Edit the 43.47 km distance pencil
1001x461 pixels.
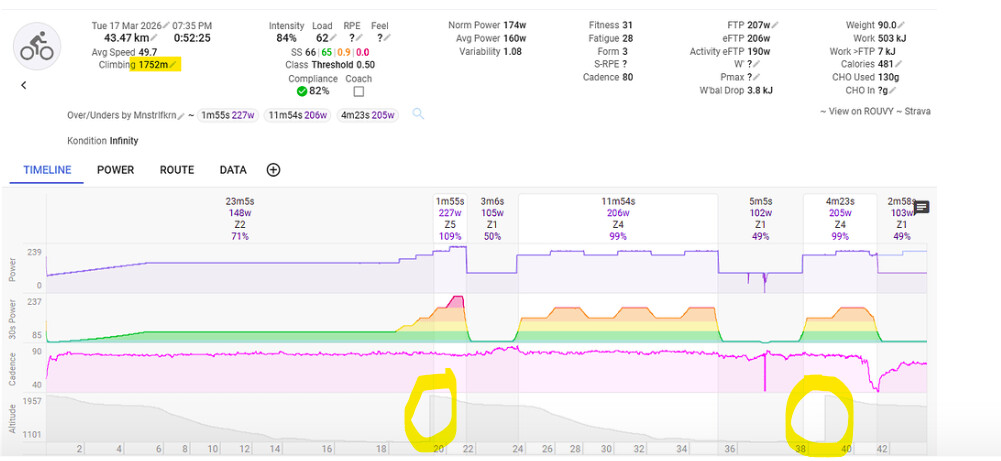pyautogui.click(x=152, y=37)
